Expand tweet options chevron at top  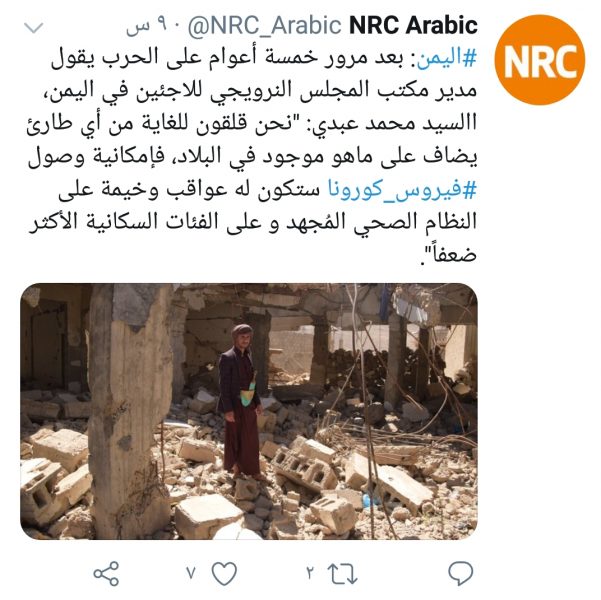34,28
